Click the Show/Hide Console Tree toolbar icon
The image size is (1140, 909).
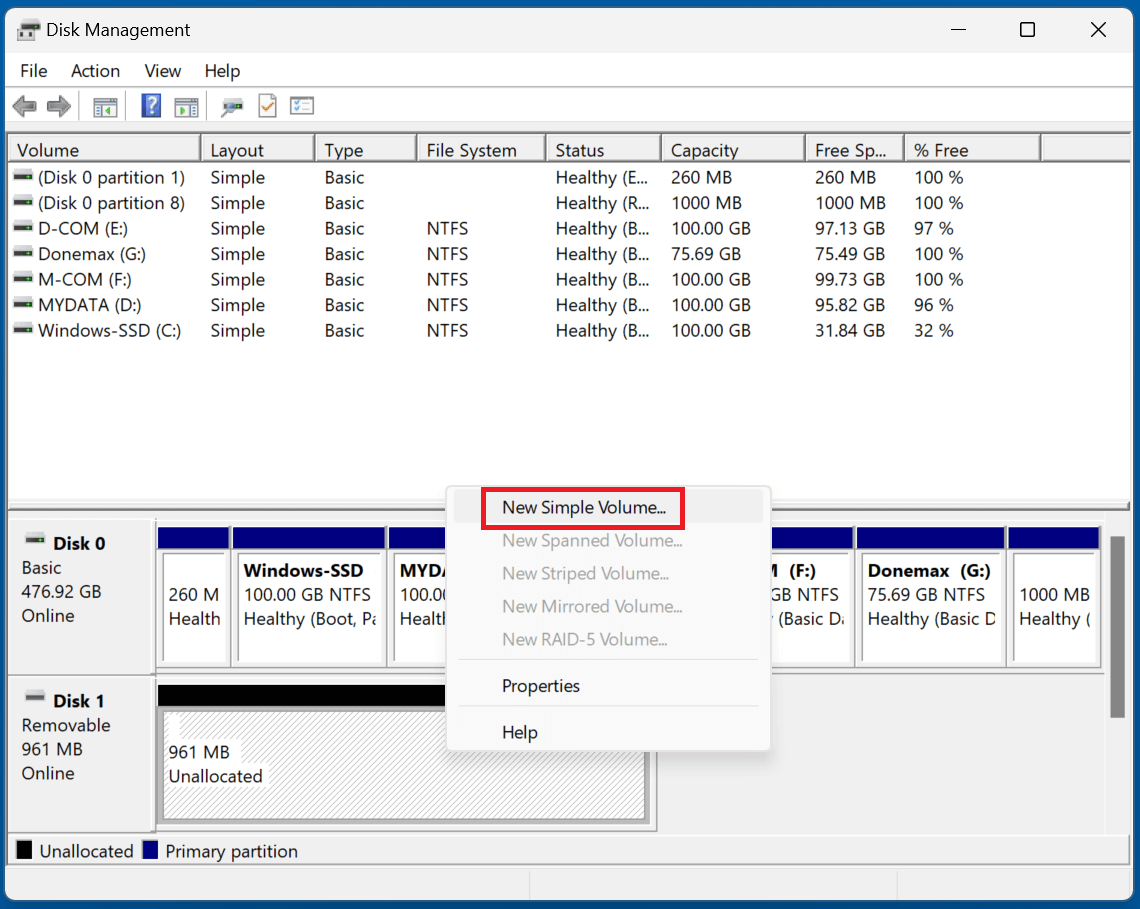pyautogui.click(x=104, y=105)
